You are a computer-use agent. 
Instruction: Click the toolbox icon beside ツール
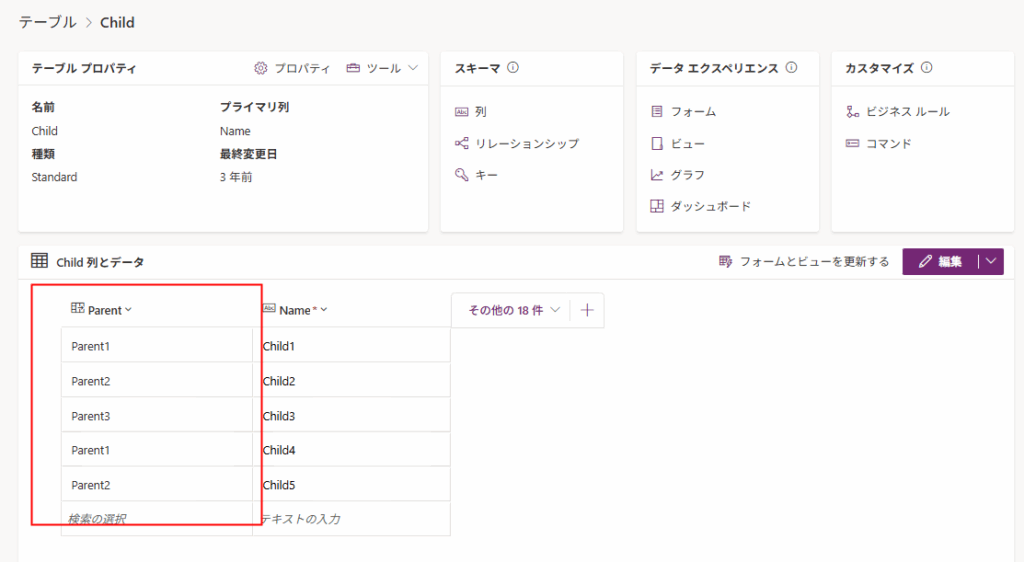tap(354, 69)
